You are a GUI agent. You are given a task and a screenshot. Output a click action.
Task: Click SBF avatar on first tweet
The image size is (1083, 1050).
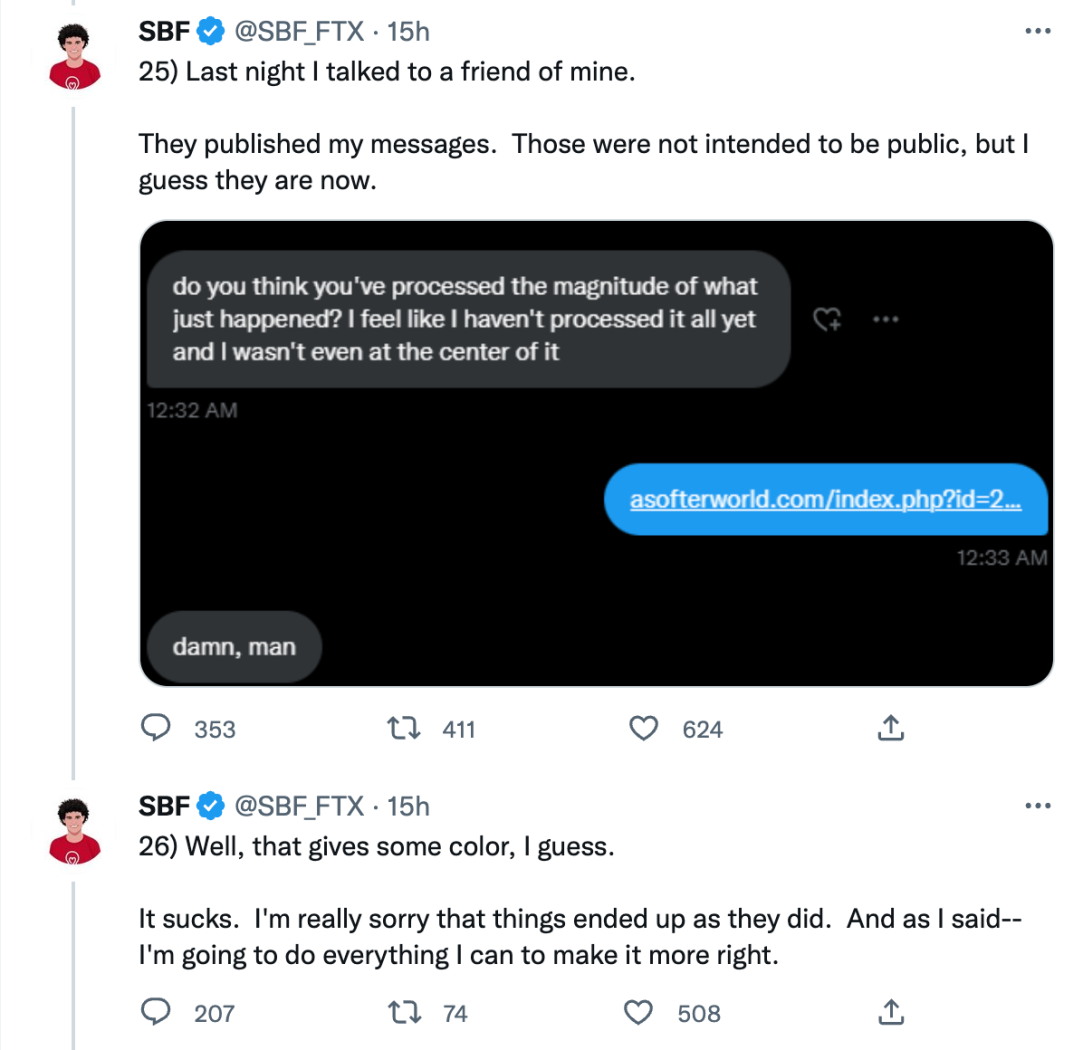tap(75, 55)
